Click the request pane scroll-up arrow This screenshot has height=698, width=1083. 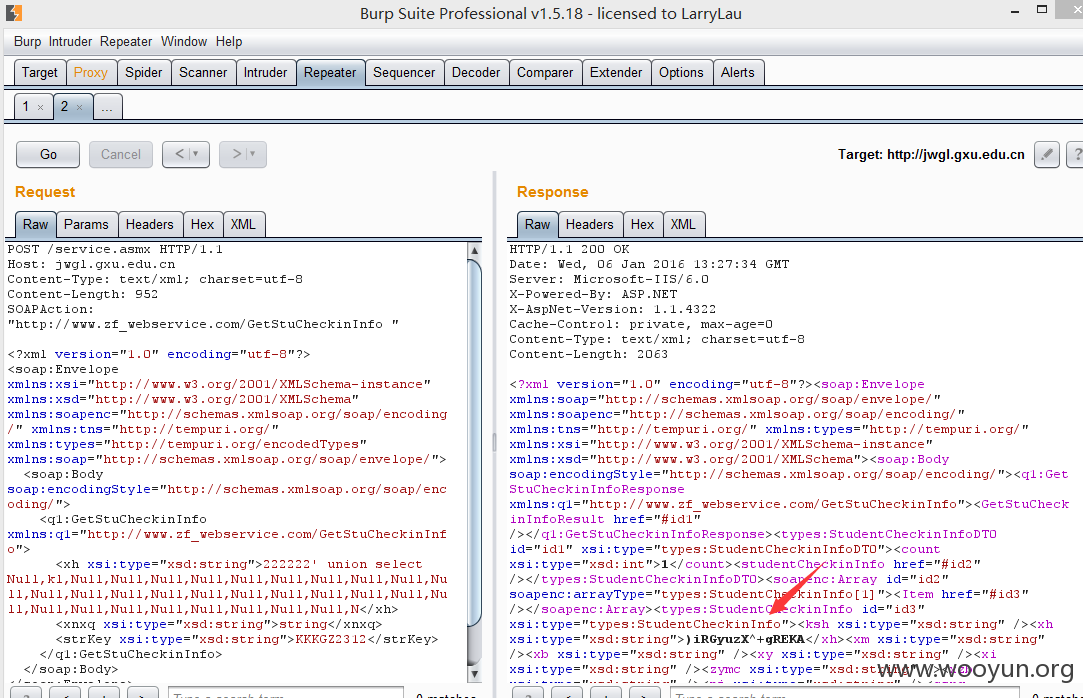[474, 250]
